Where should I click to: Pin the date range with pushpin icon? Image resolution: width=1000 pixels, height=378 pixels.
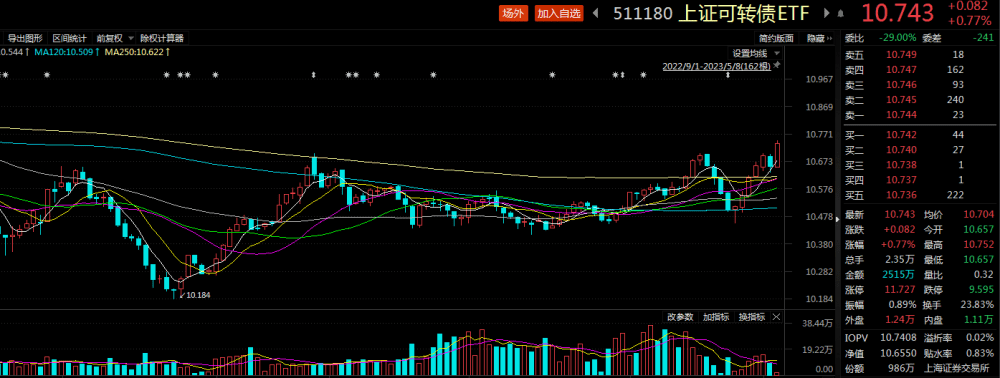click(x=777, y=65)
